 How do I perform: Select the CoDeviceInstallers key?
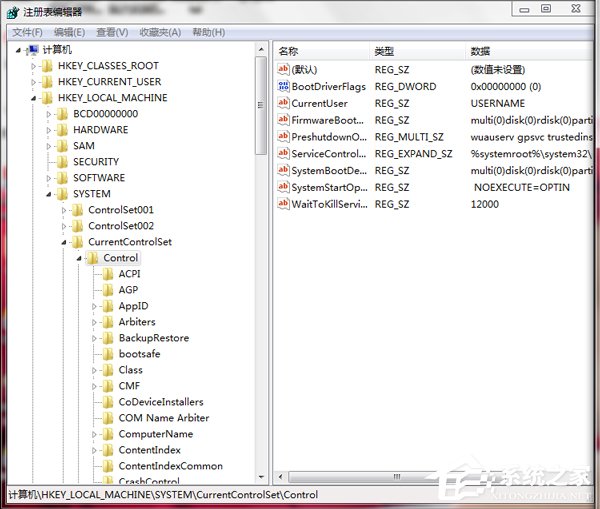(161, 402)
